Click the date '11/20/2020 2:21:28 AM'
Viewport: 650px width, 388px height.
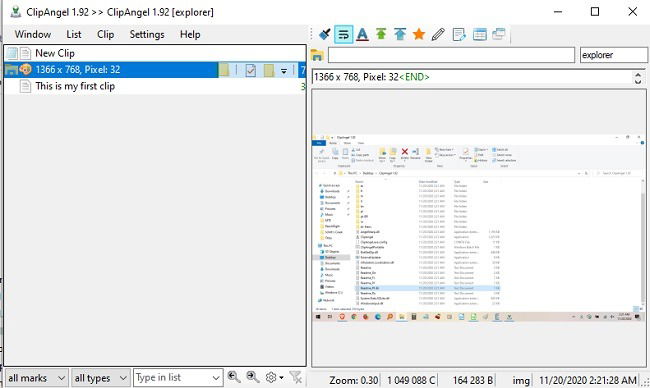tap(588, 380)
